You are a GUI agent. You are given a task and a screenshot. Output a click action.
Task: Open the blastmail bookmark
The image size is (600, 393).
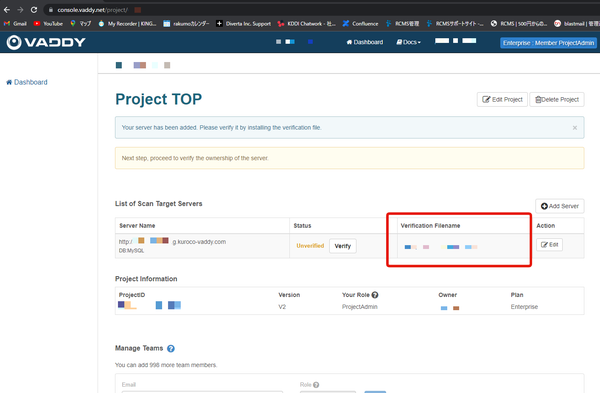[x=577, y=24]
